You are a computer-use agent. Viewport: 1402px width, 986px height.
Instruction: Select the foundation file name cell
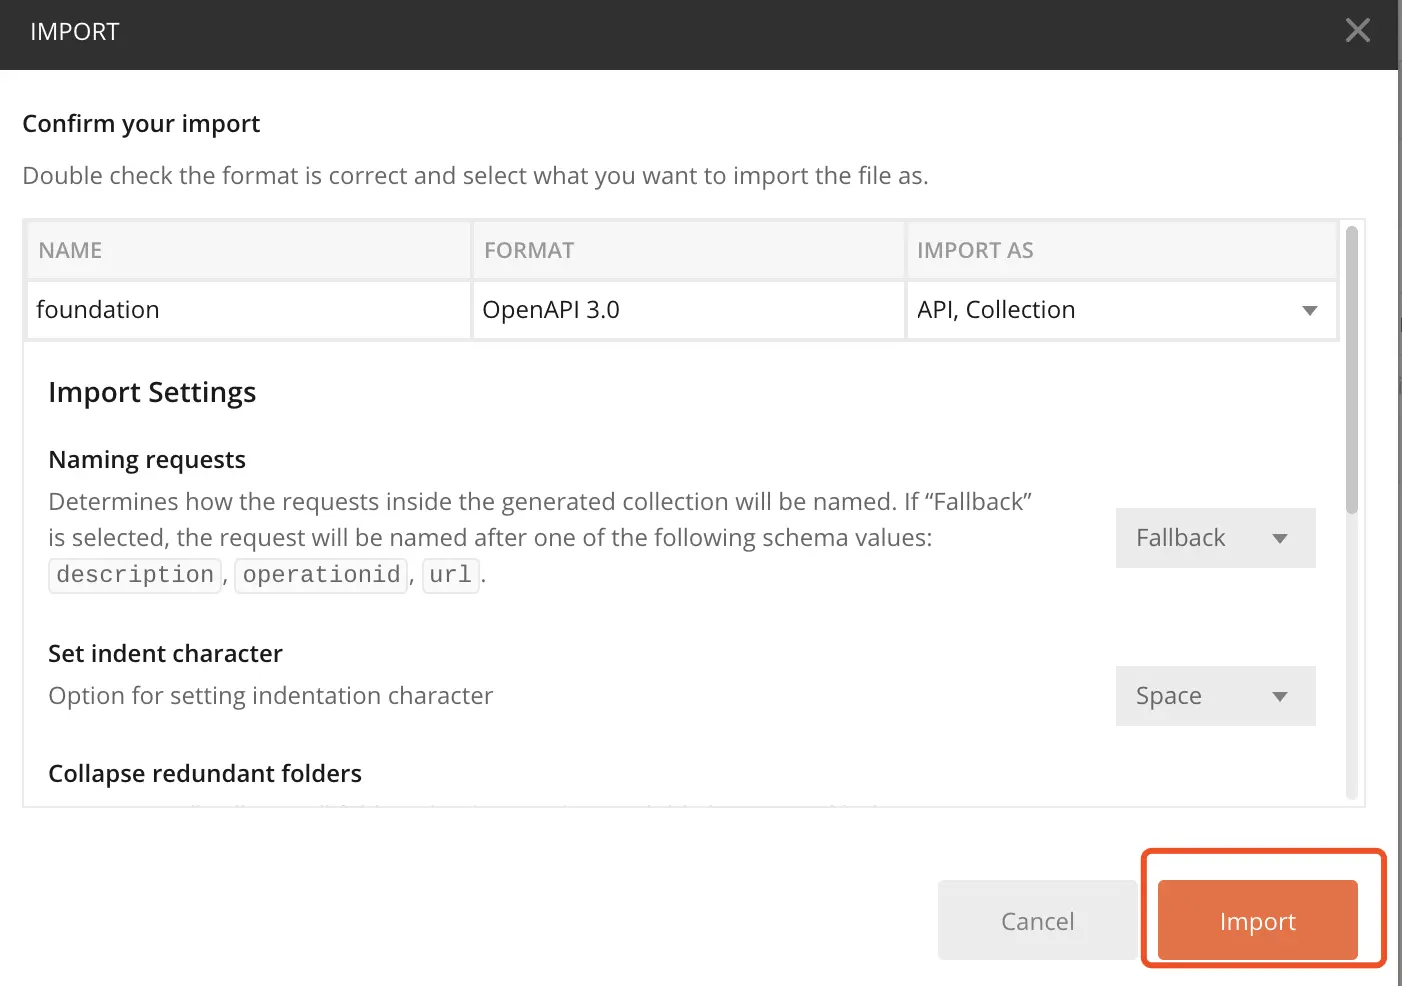[98, 310]
